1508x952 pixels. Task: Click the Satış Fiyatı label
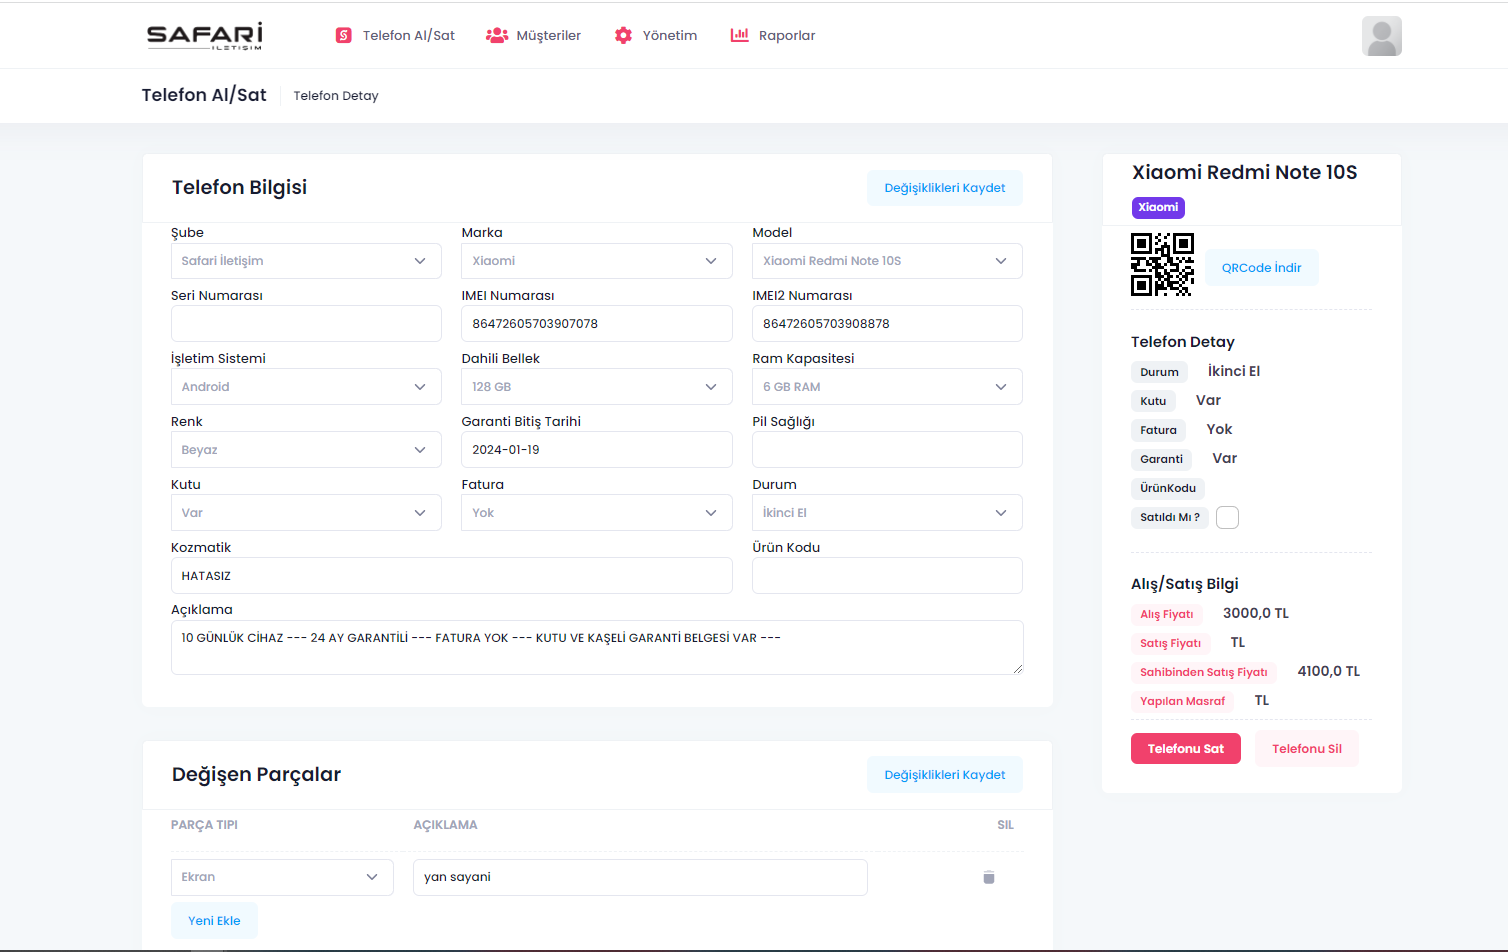coord(1171,644)
